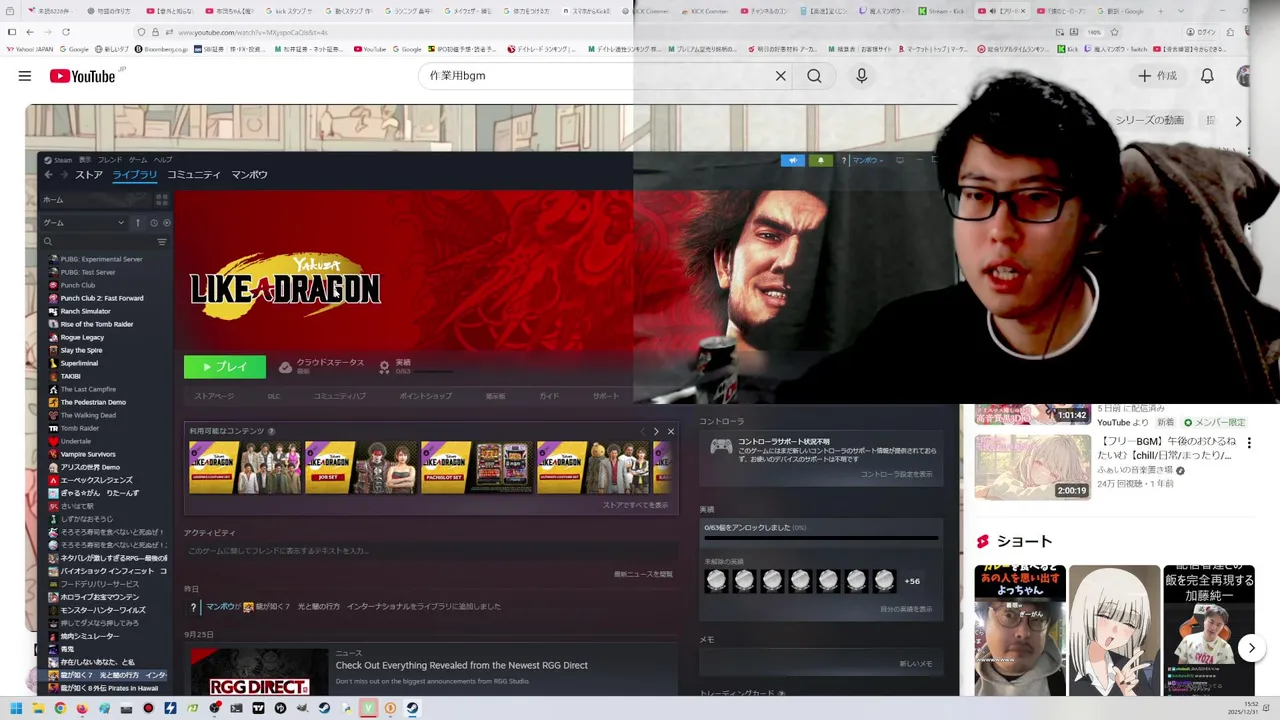This screenshot has height=720, width=1280.
Task: Open the Steam menu in title bar
Action: point(58,160)
